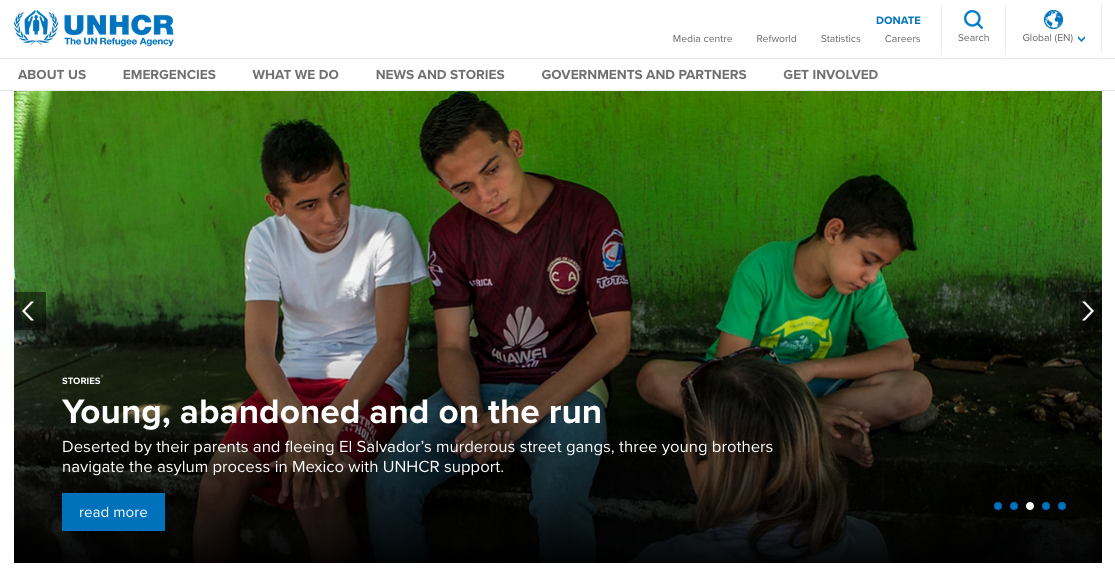Expand Global (EN) language dropdown

click(1054, 38)
